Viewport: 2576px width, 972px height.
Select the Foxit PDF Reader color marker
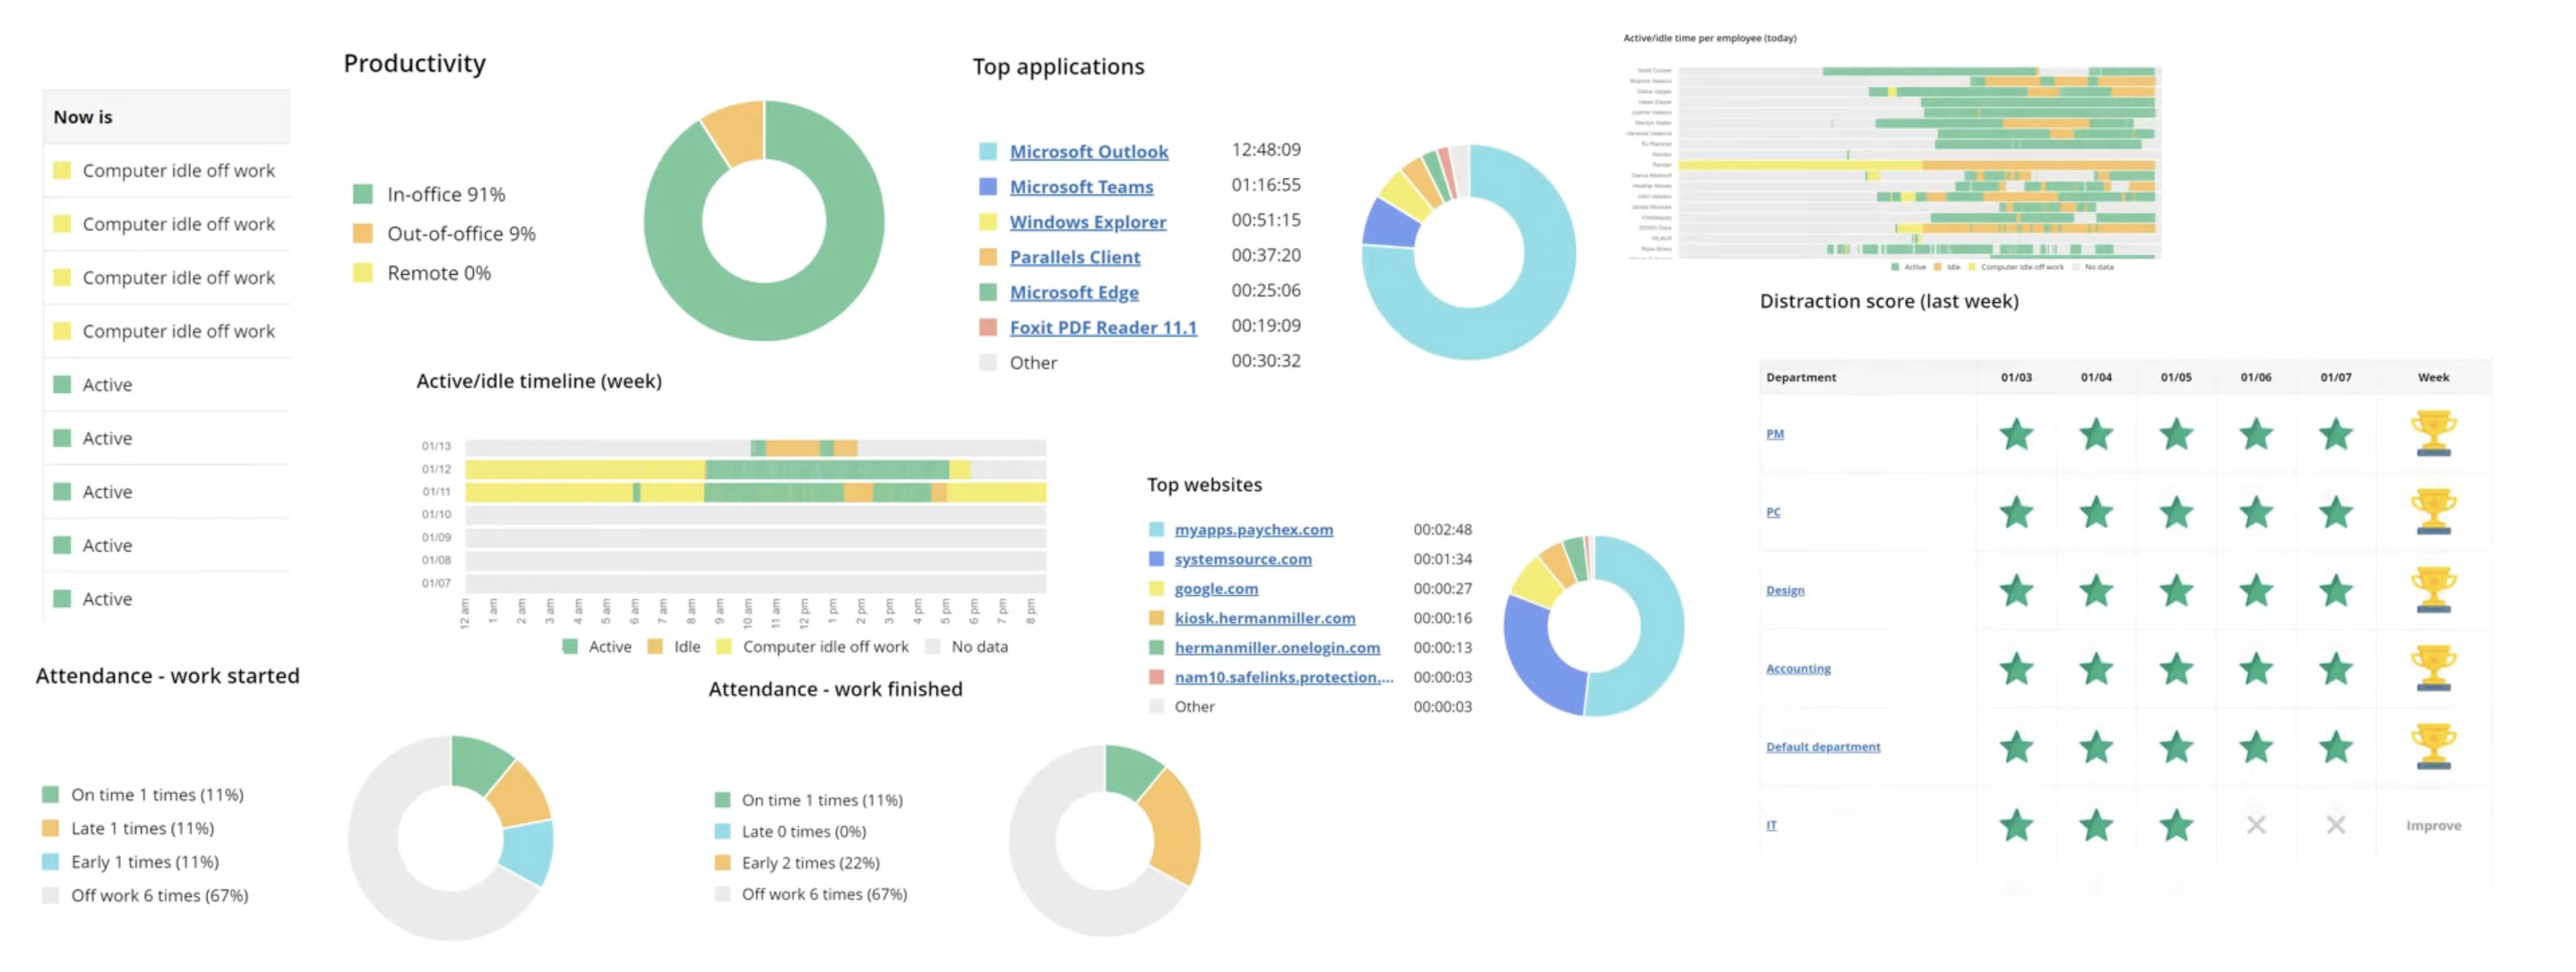(987, 327)
